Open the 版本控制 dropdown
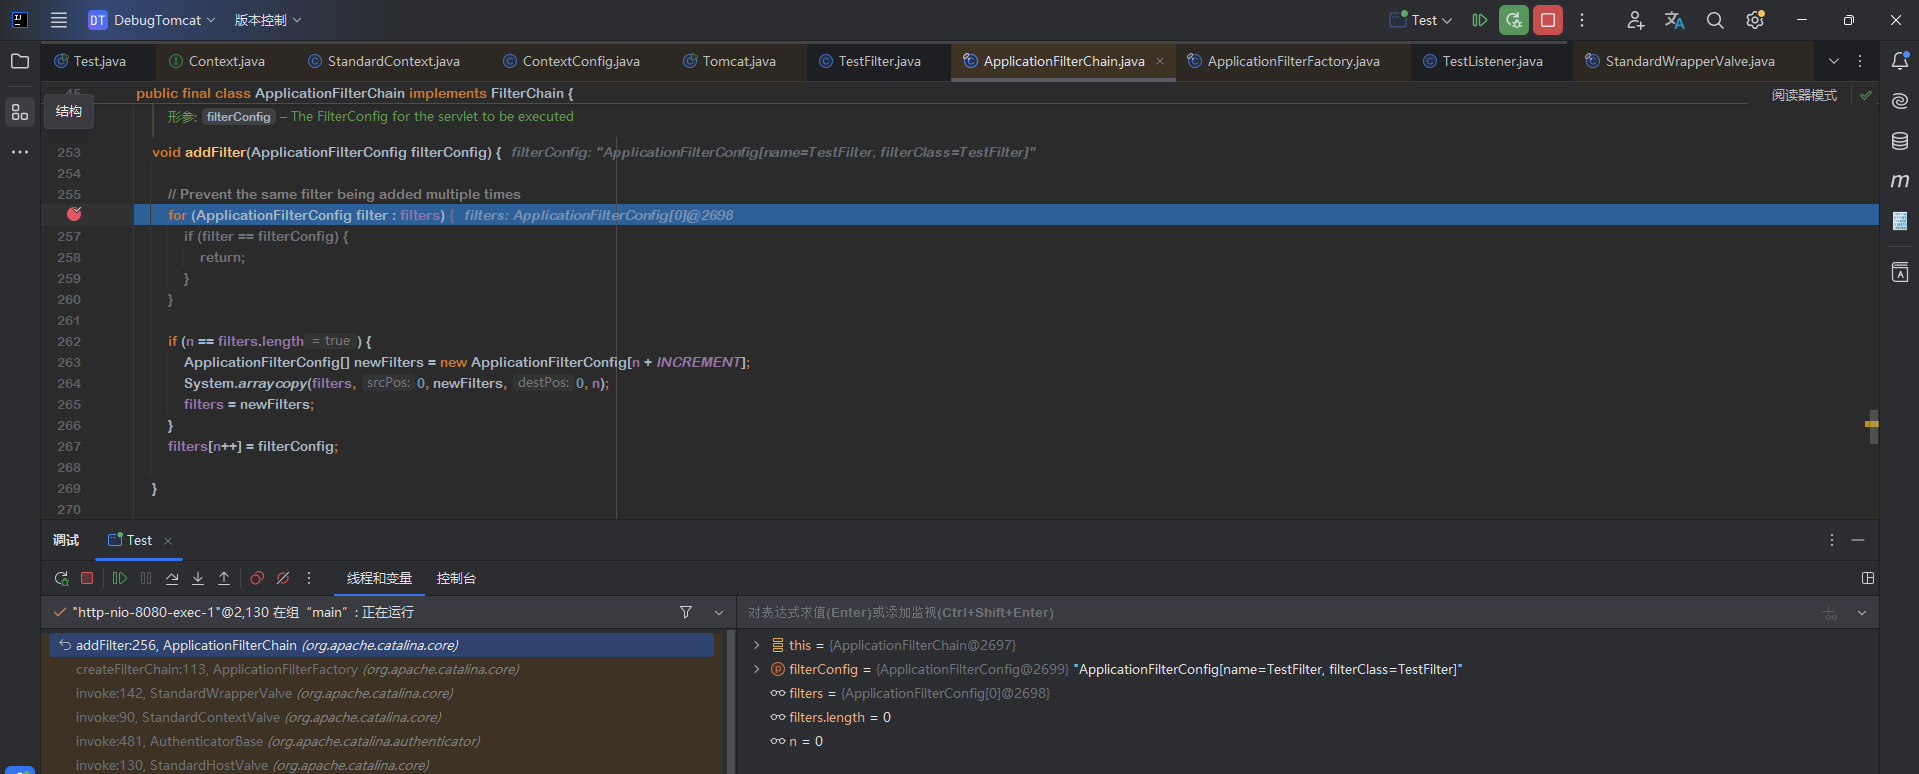The width and height of the screenshot is (1919, 774). click(267, 20)
